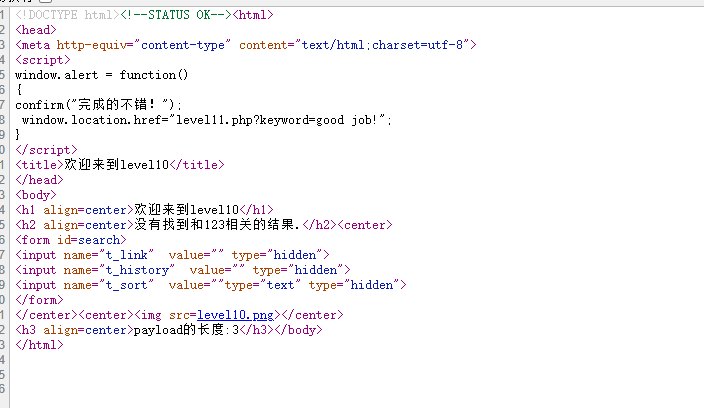
Task: Click the "text" type value on the t_sort line
Action: (x=281, y=285)
